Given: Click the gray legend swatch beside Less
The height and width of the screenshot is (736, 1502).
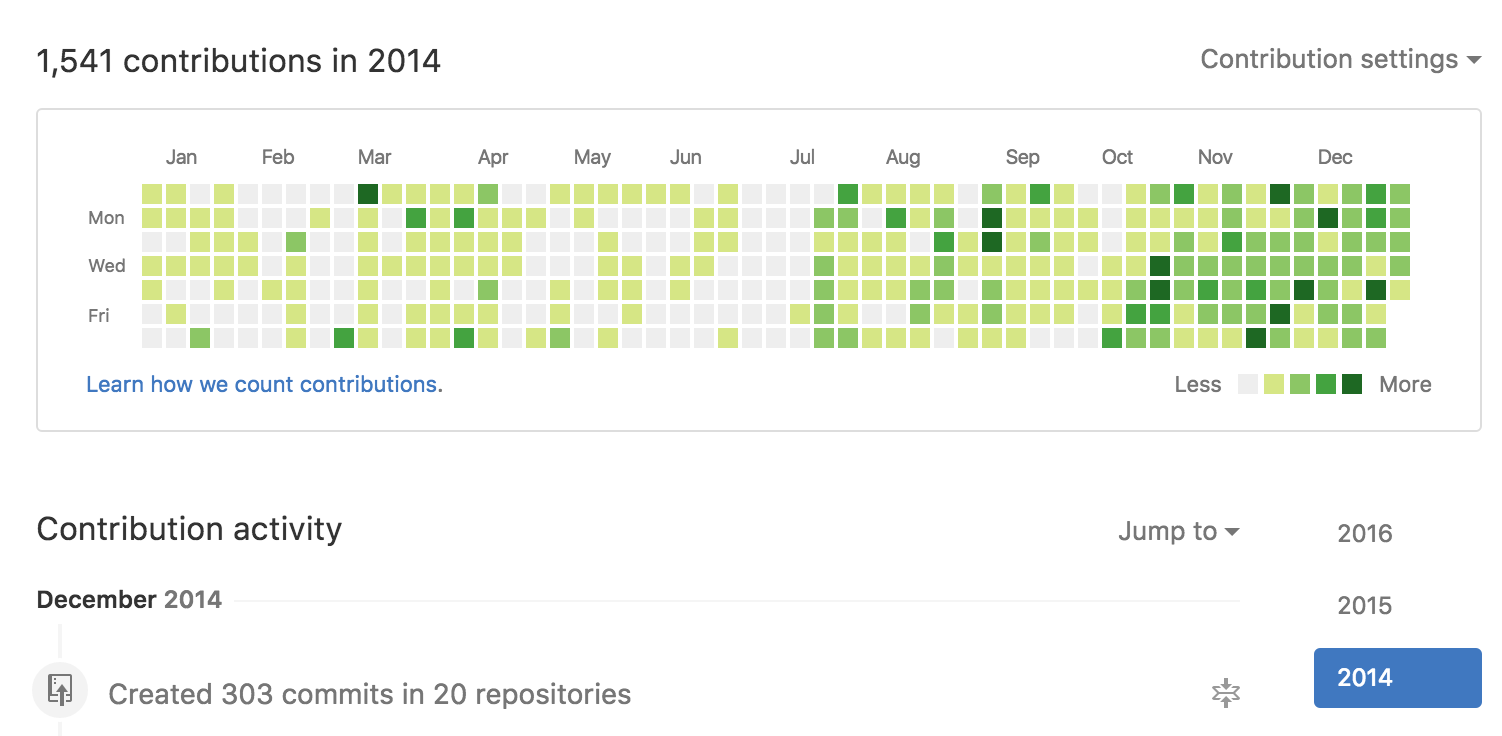Looking at the screenshot, I should click(x=1247, y=385).
